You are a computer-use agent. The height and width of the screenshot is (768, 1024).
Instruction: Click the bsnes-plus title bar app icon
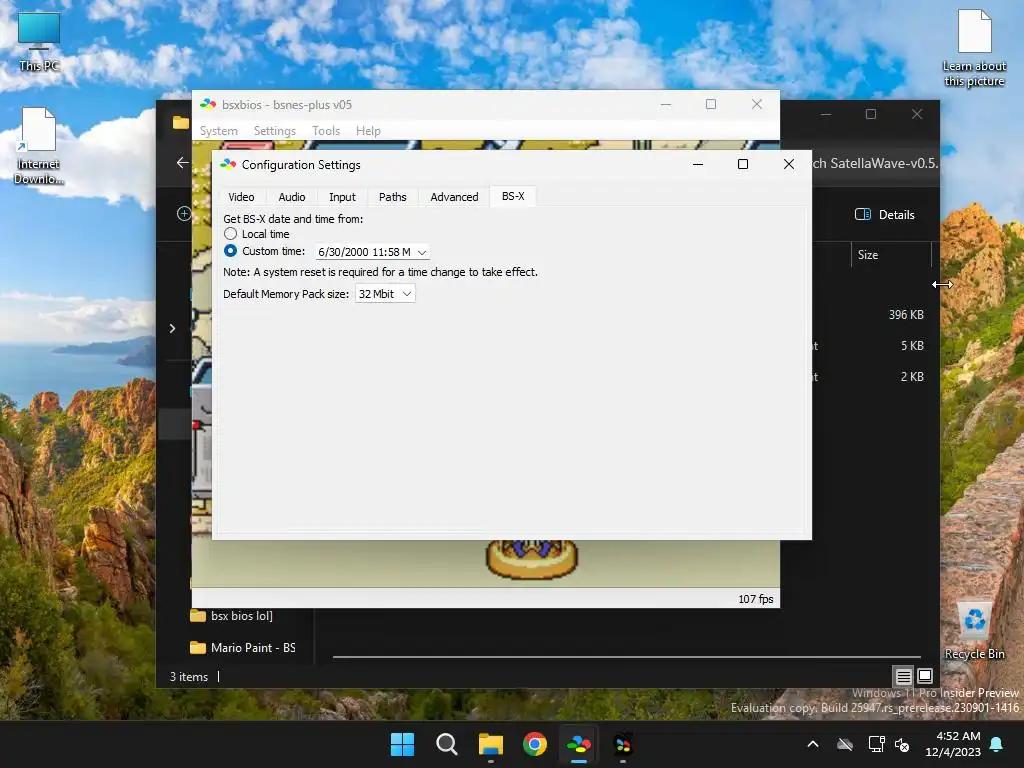(x=208, y=104)
